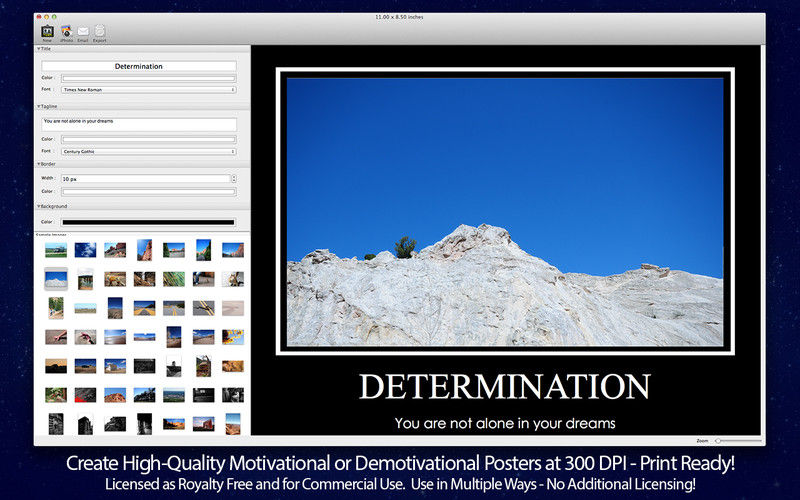
Task: Choose the person walking on sidewalk thumbnail
Action: tap(204, 279)
